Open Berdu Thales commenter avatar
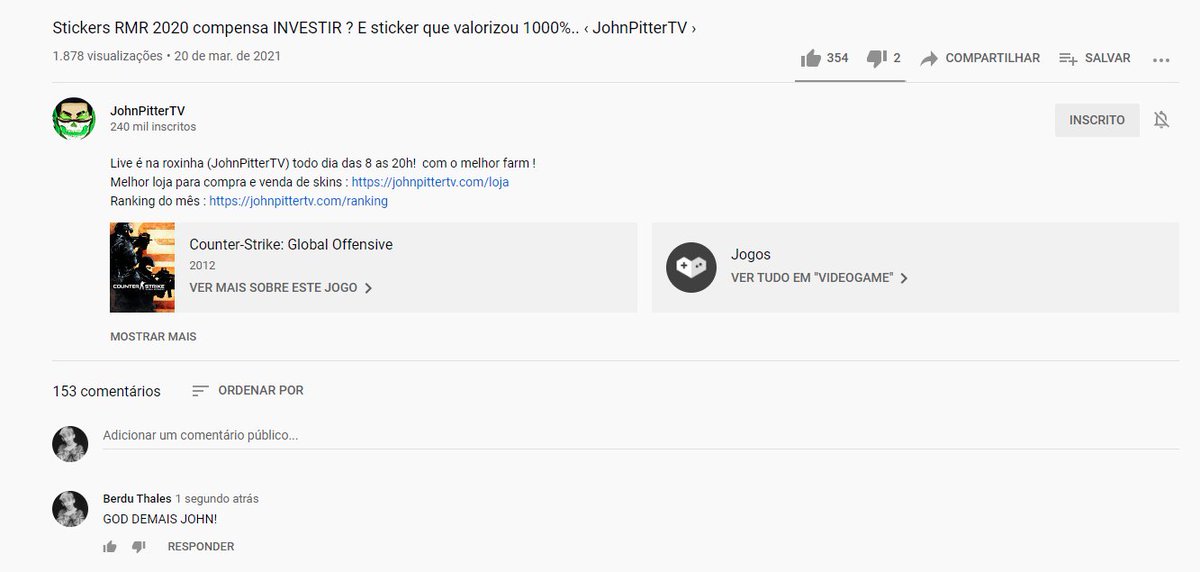Image resolution: width=1200 pixels, height=572 pixels. point(70,509)
